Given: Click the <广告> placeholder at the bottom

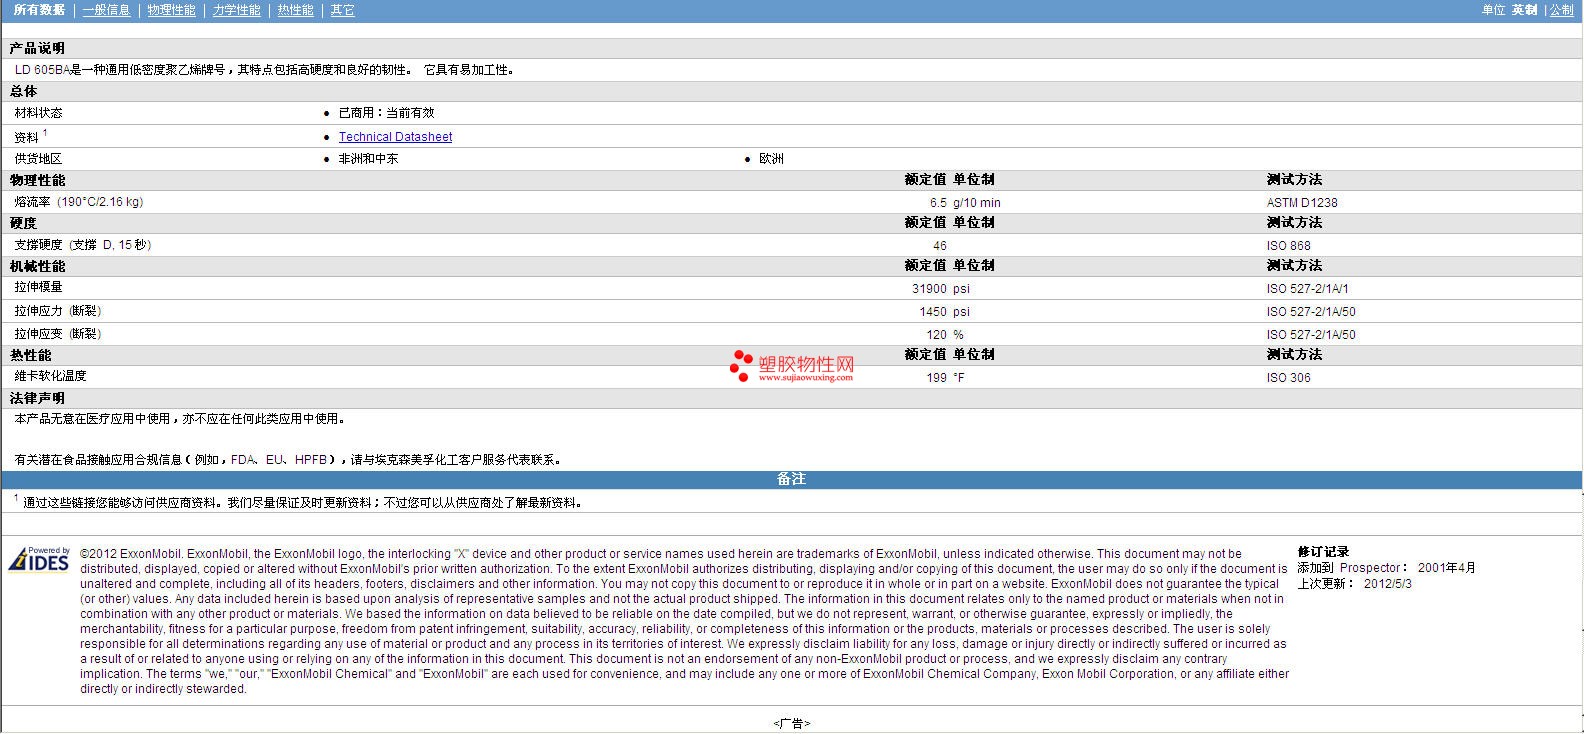Looking at the screenshot, I should [791, 723].
